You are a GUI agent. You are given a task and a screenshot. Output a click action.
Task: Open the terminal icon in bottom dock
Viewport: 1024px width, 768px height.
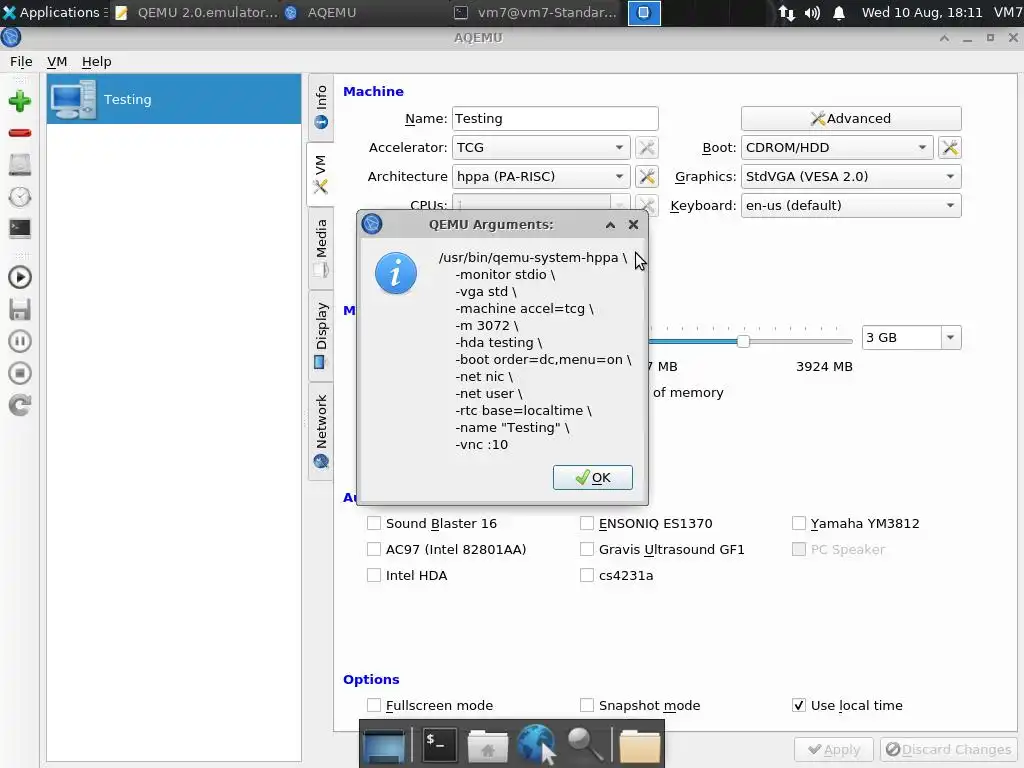[439, 744]
